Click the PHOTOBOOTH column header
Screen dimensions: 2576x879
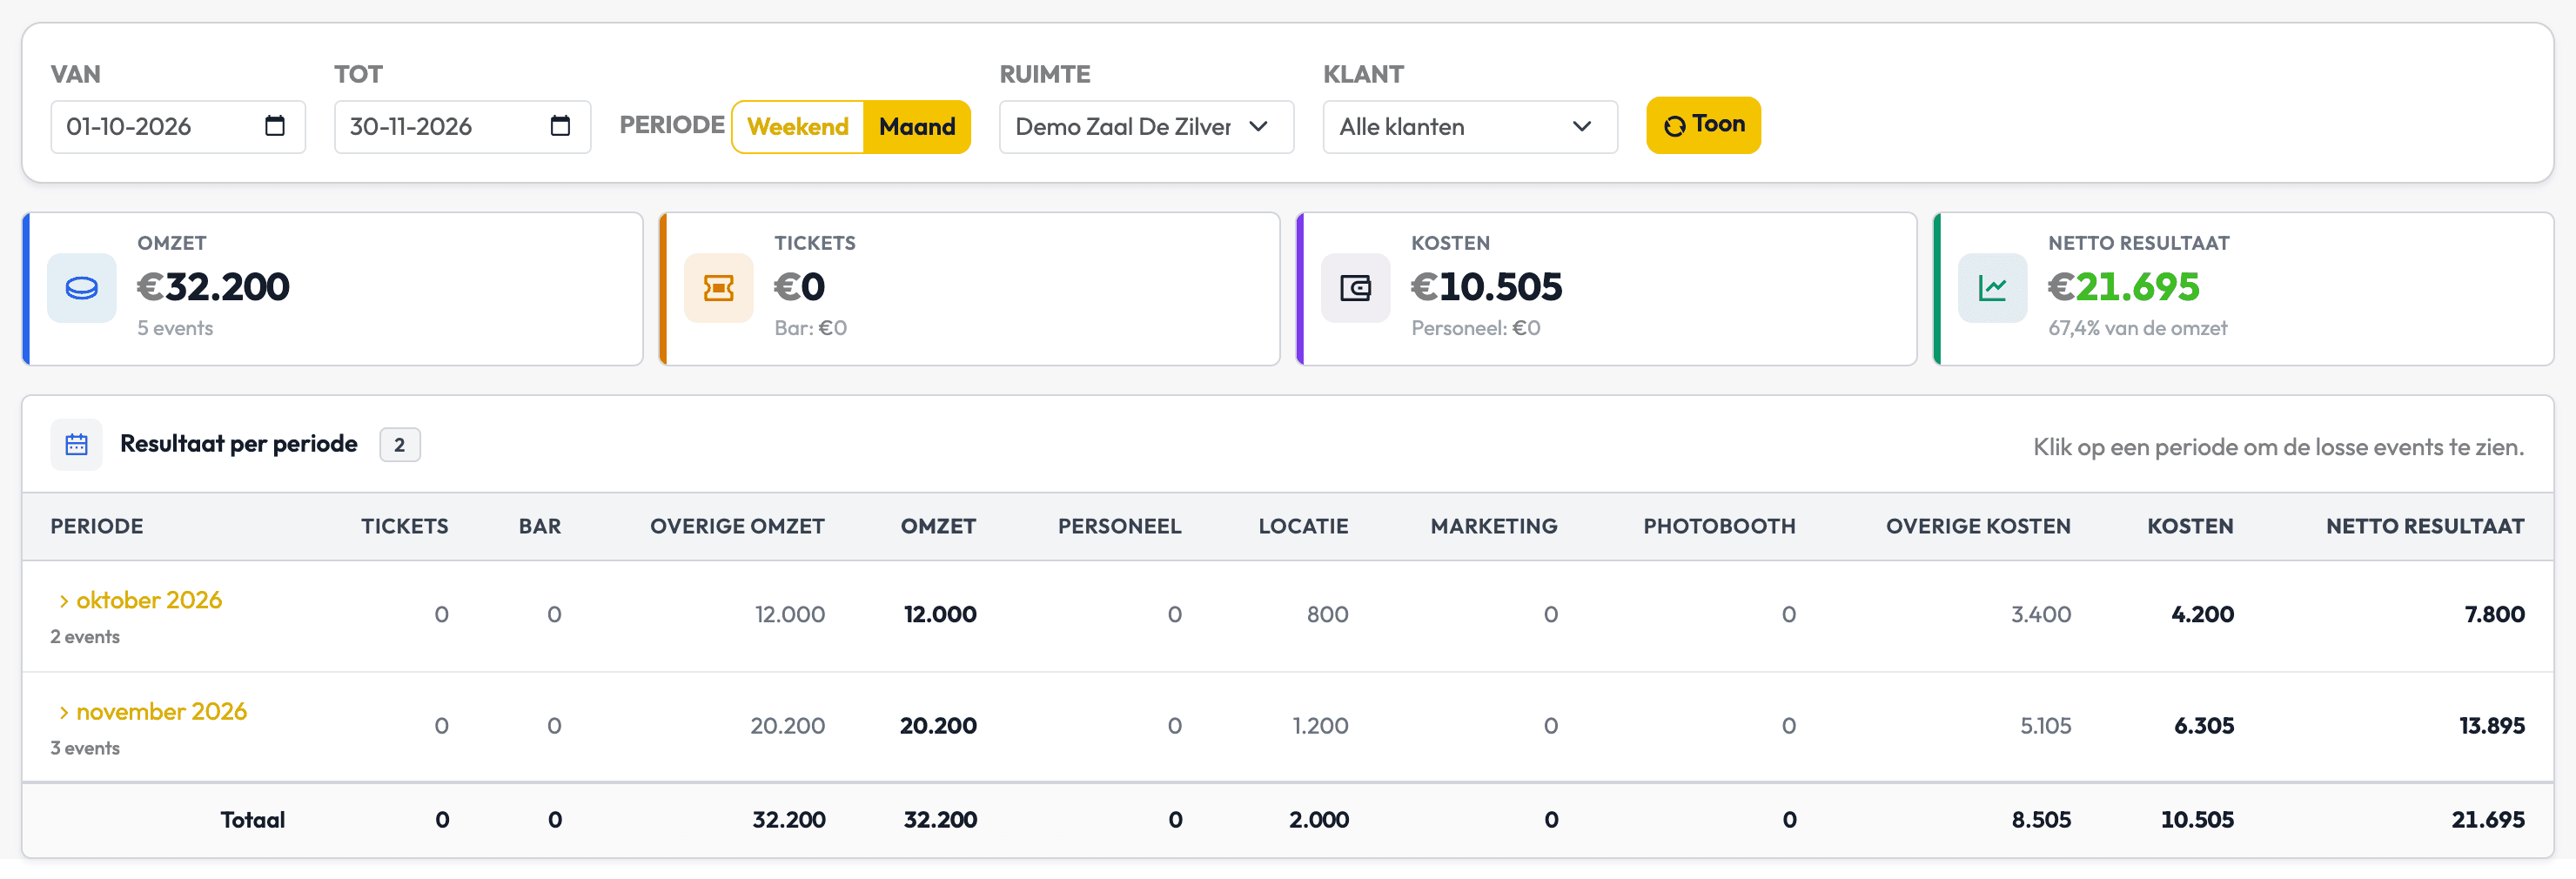click(x=1719, y=526)
